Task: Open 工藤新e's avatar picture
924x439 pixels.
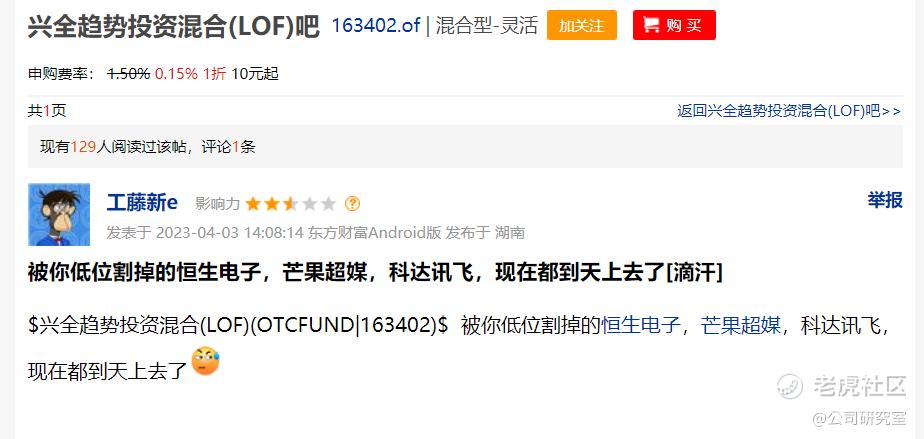Action: 59,214
